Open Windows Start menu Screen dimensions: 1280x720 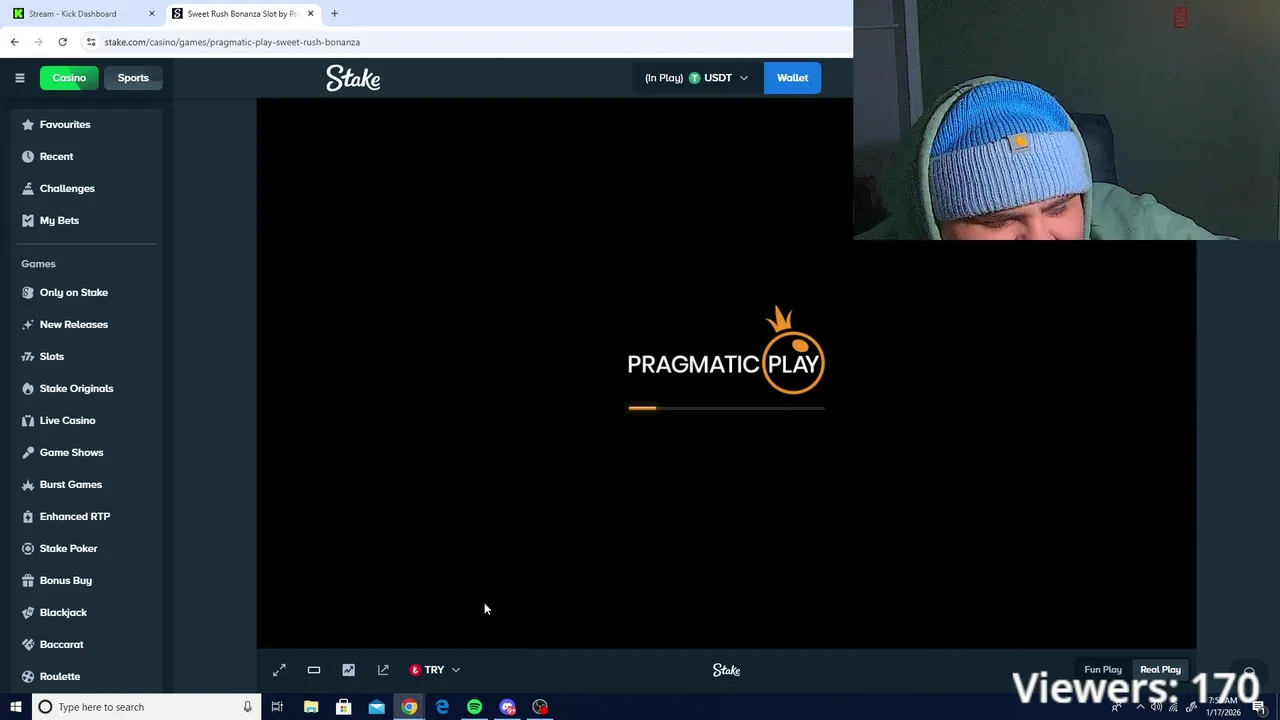coord(16,707)
